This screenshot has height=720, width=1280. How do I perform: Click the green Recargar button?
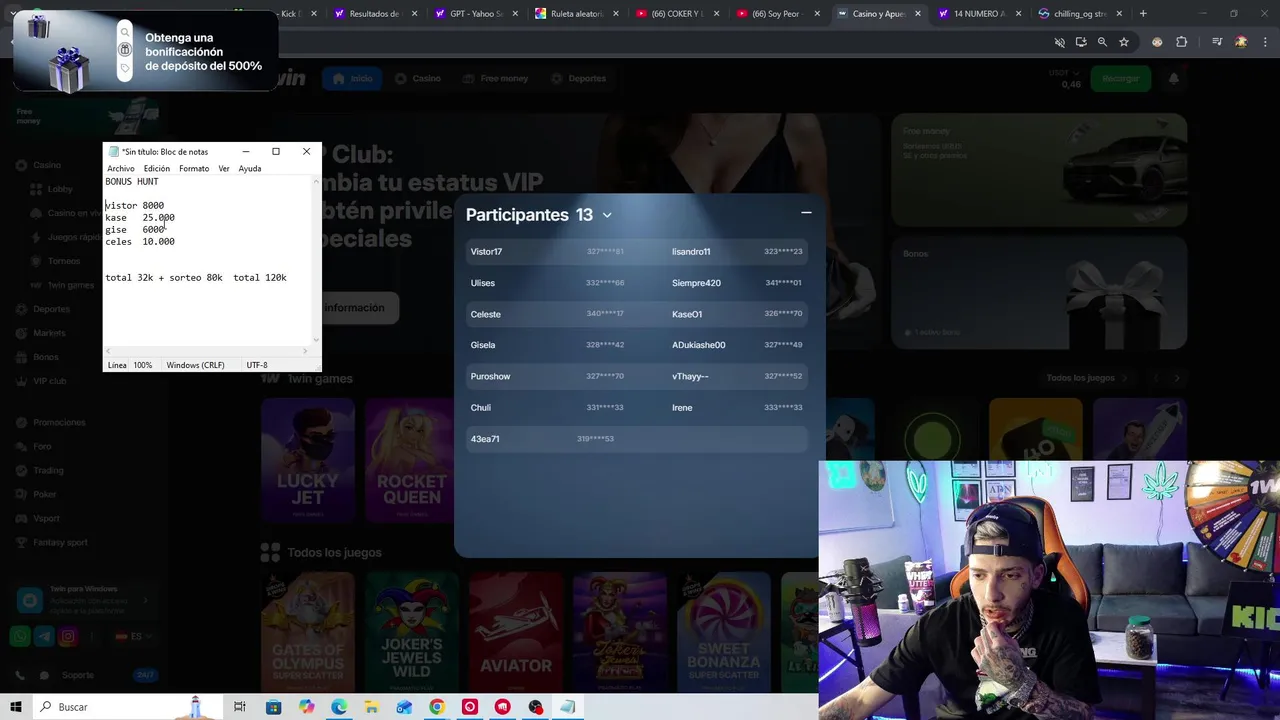pyautogui.click(x=1120, y=78)
